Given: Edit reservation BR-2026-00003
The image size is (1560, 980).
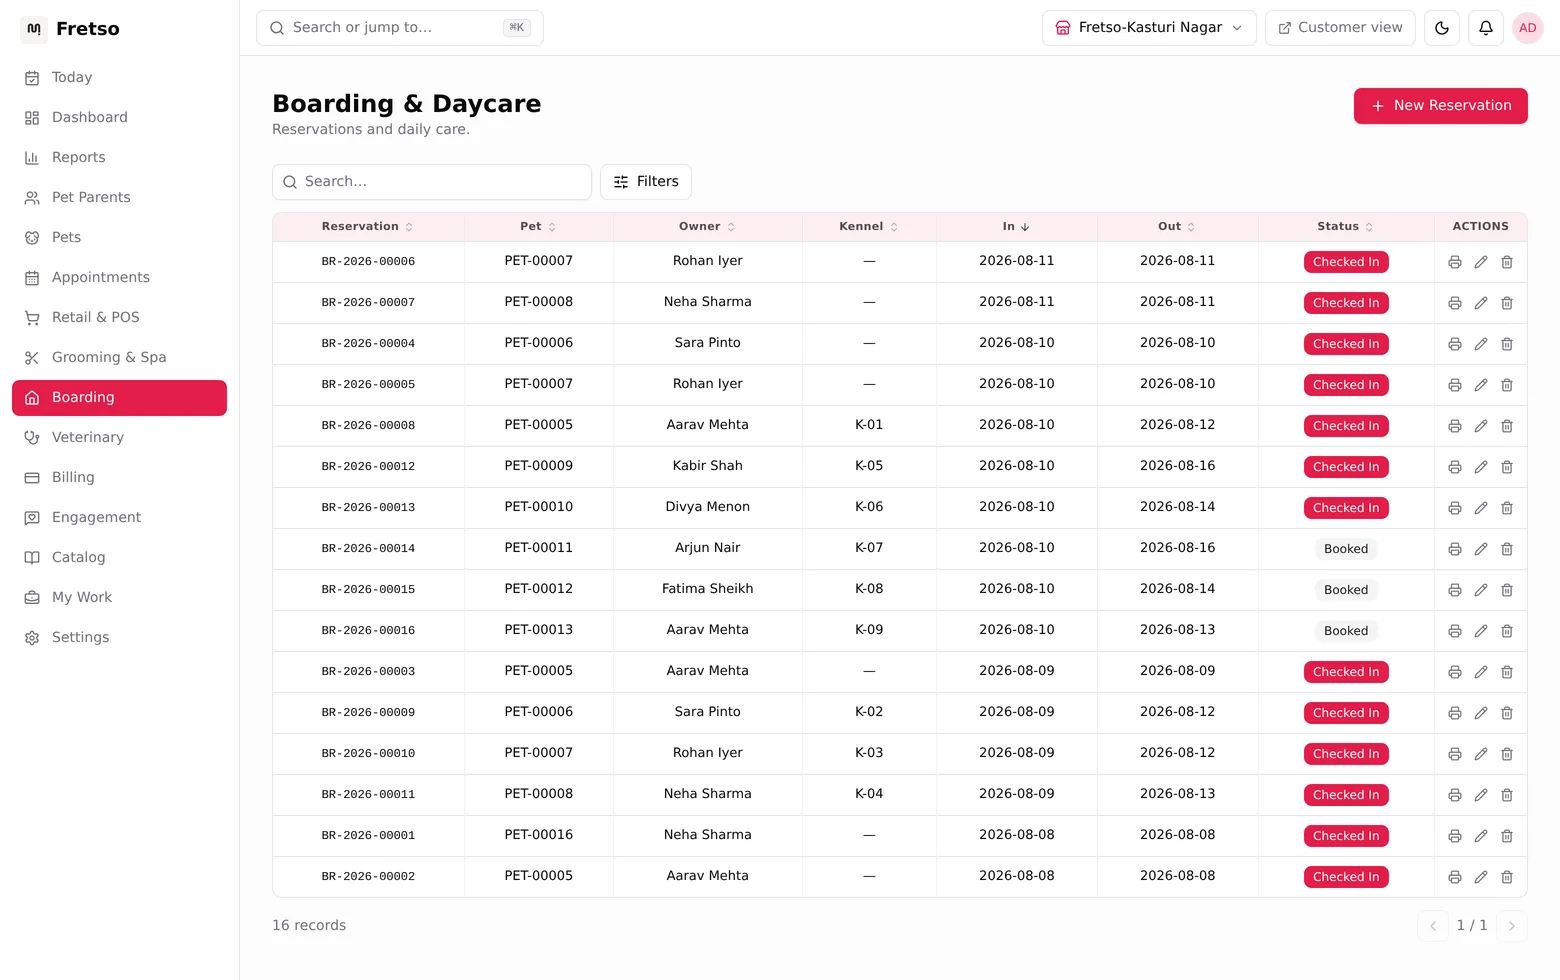Looking at the screenshot, I should [1481, 672].
